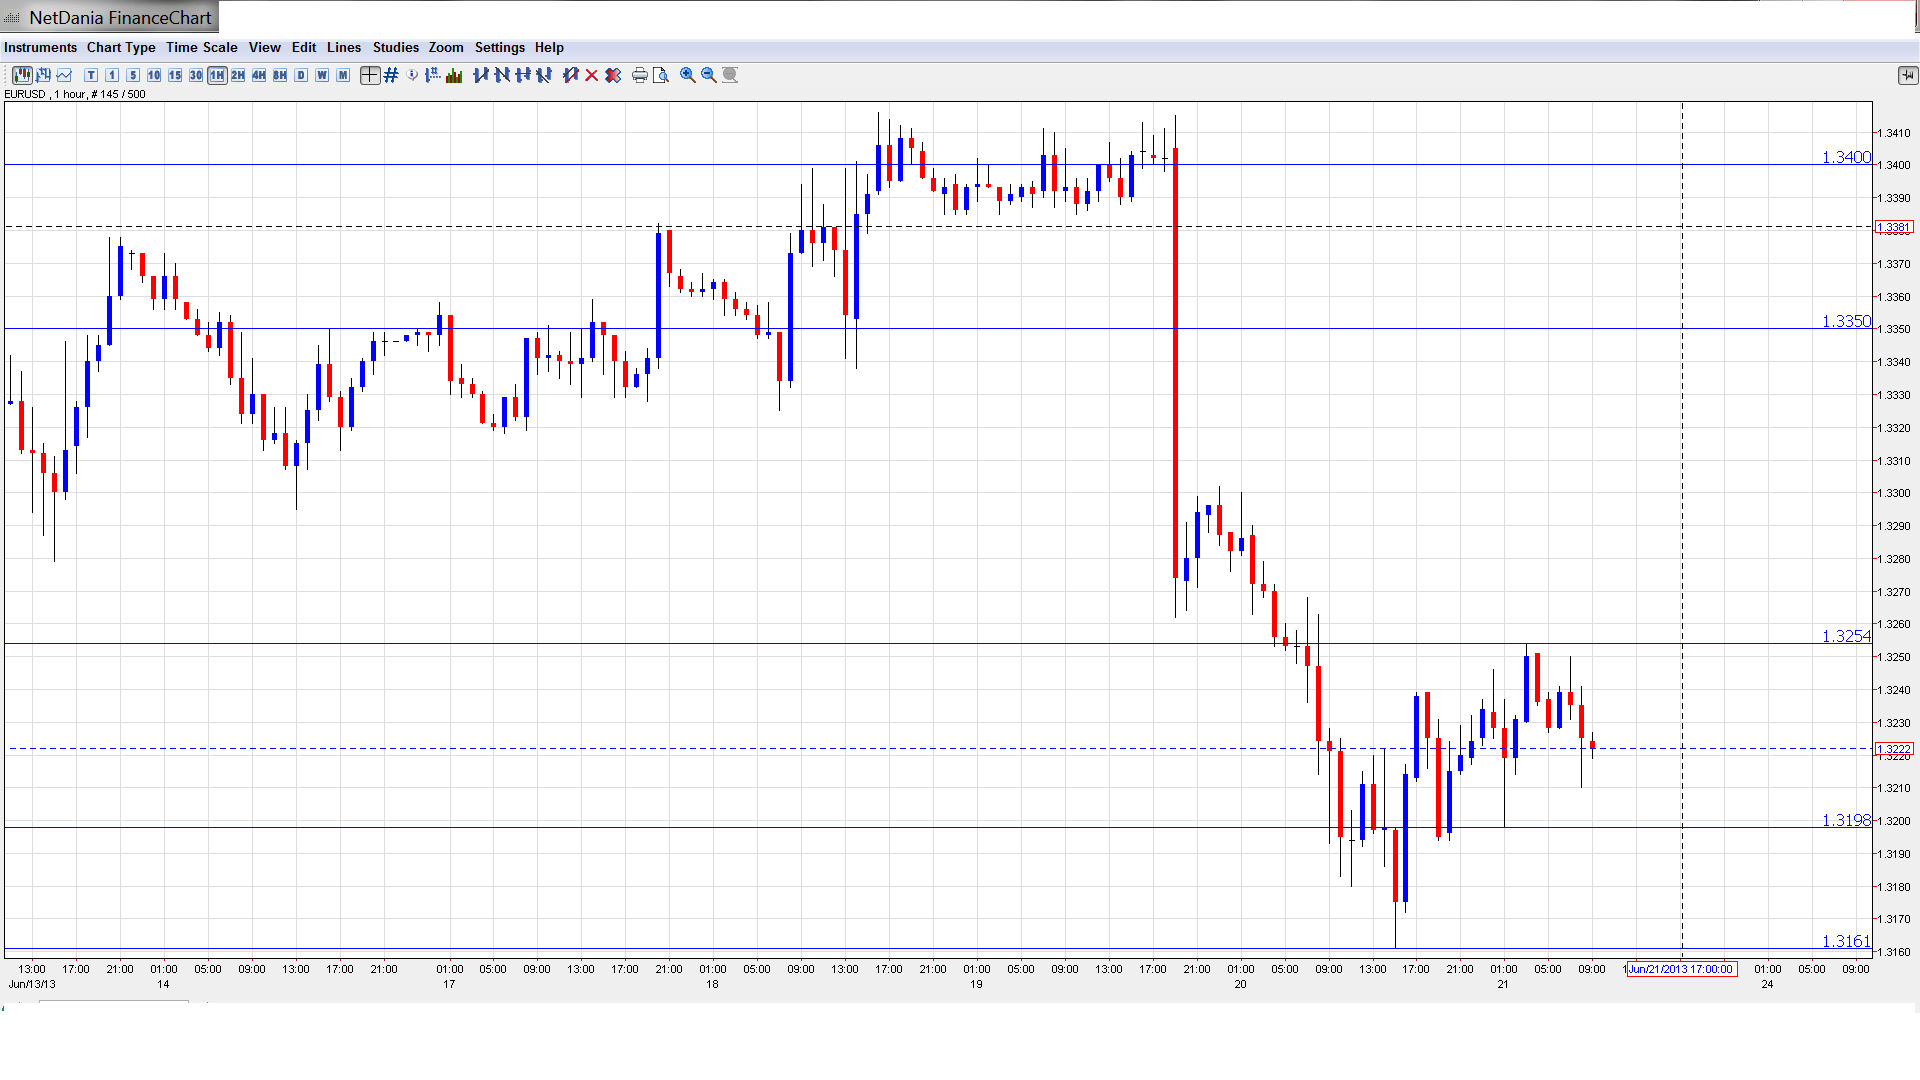Click the print chart icon
The height and width of the screenshot is (1080, 1920).
(x=640, y=75)
